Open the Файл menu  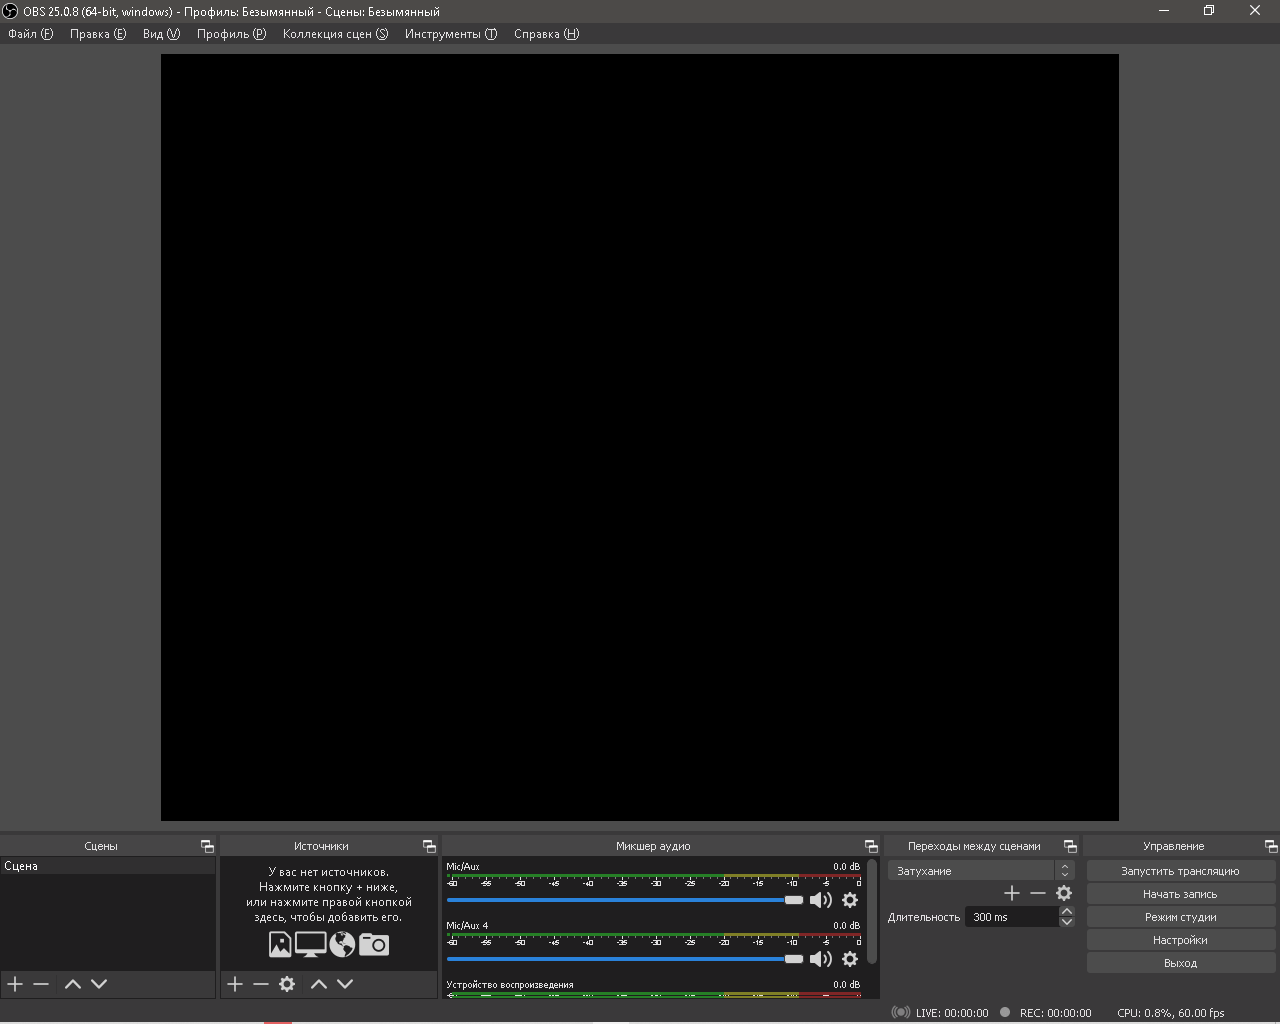tap(30, 34)
